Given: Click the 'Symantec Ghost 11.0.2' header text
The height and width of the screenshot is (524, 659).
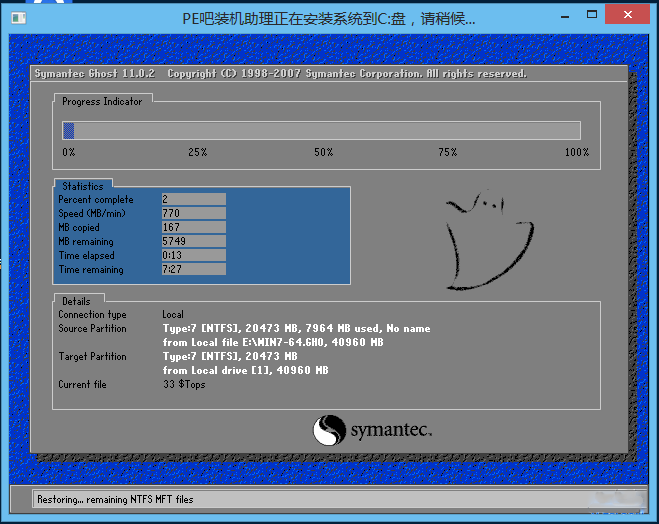Looking at the screenshot, I should (95, 74).
